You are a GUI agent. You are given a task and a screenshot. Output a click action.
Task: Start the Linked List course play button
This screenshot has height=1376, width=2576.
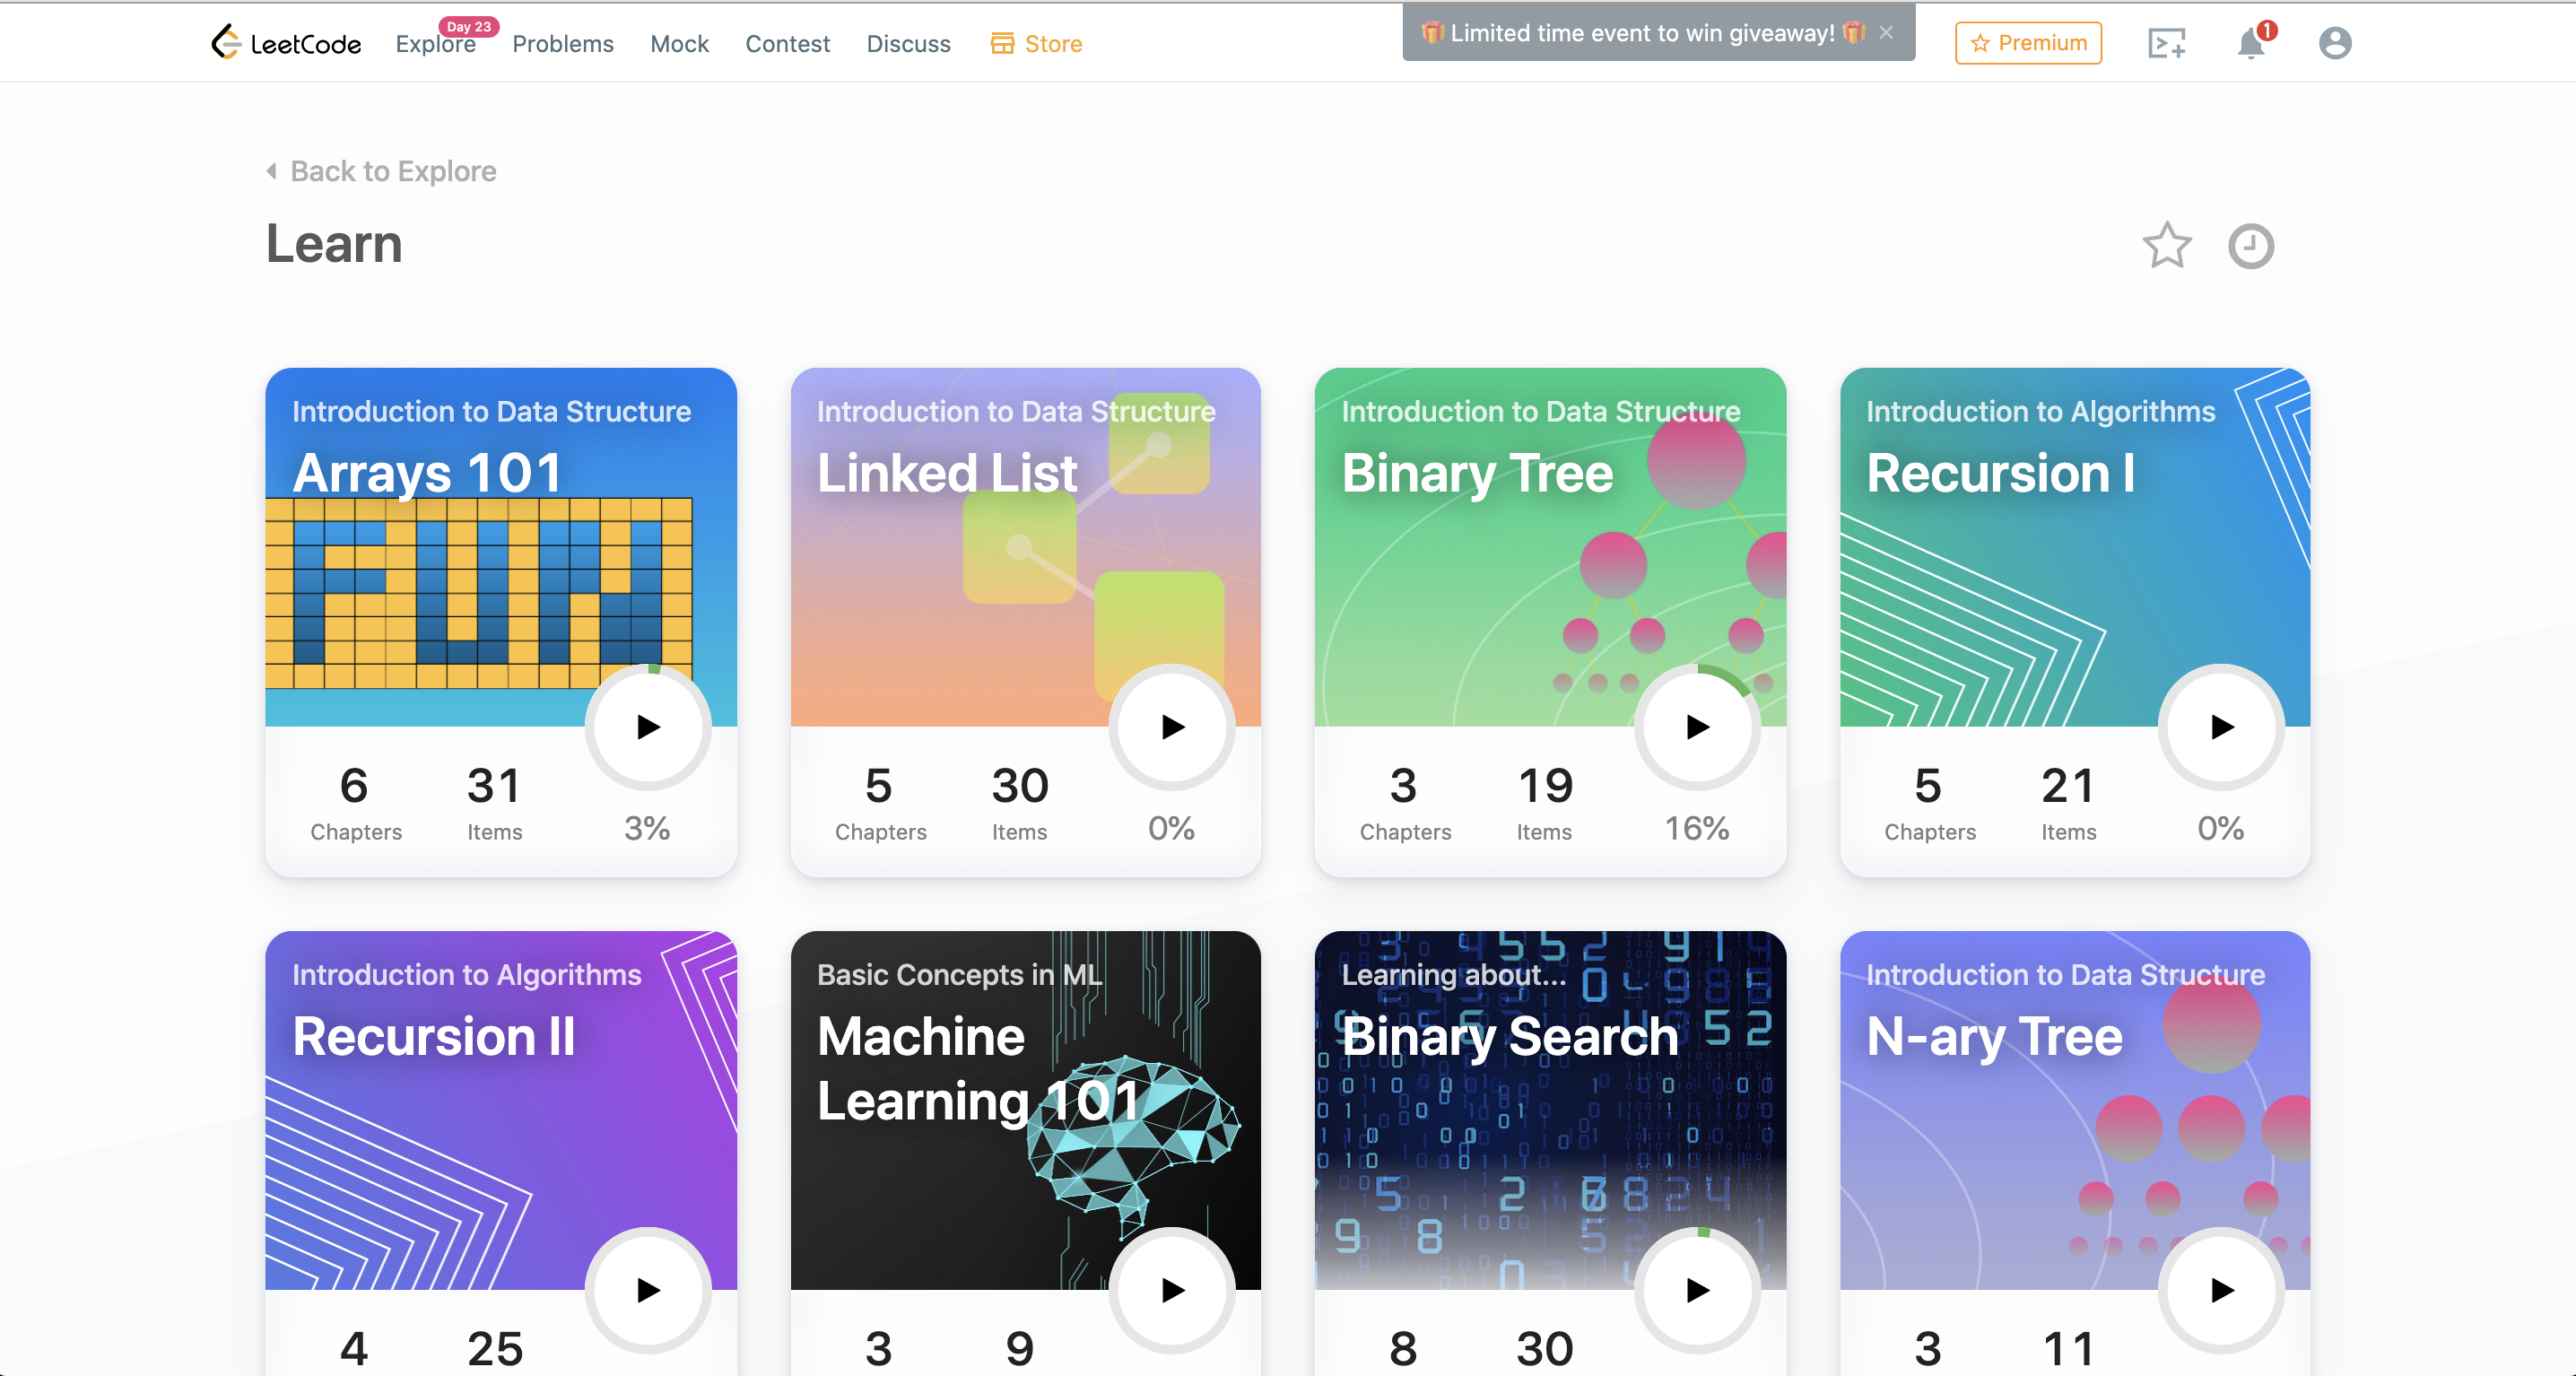pyautogui.click(x=1172, y=727)
